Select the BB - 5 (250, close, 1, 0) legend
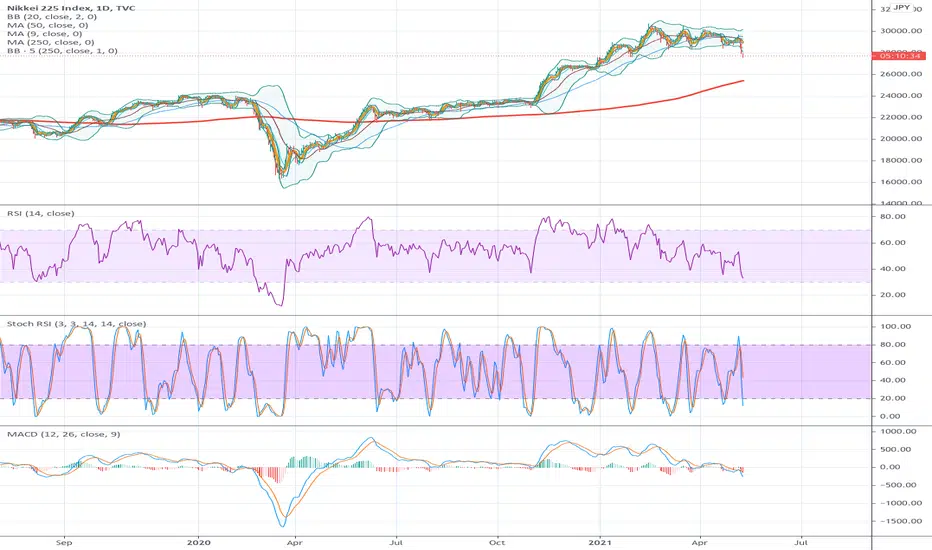This screenshot has width=932, height=550. pyautogui.click(x=62, y=51)
